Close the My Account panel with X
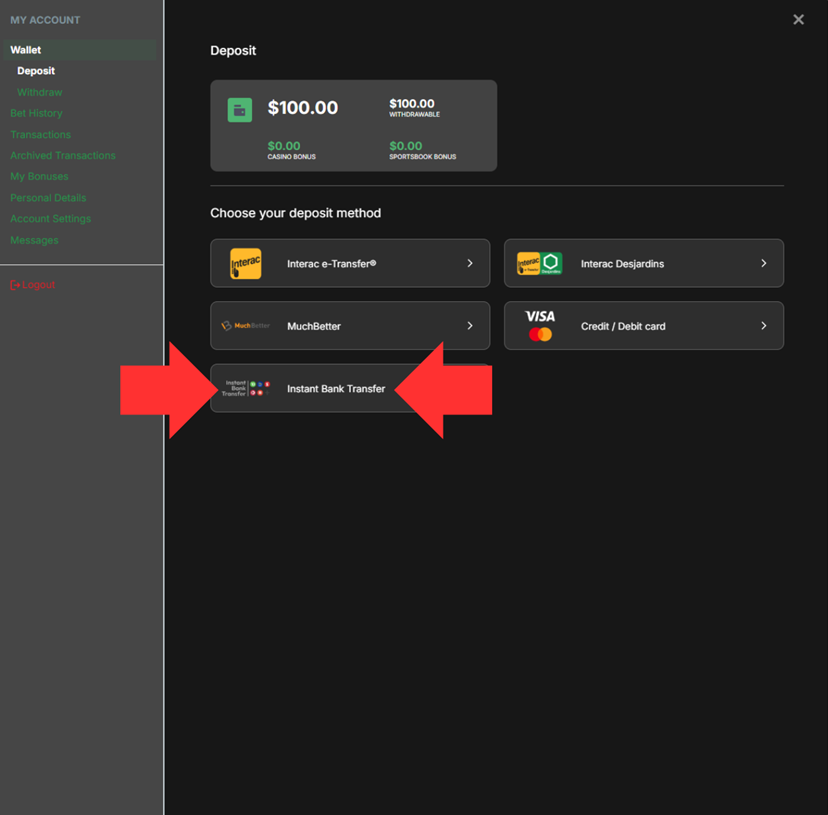The image size is (828, 815). click(798, 20)
